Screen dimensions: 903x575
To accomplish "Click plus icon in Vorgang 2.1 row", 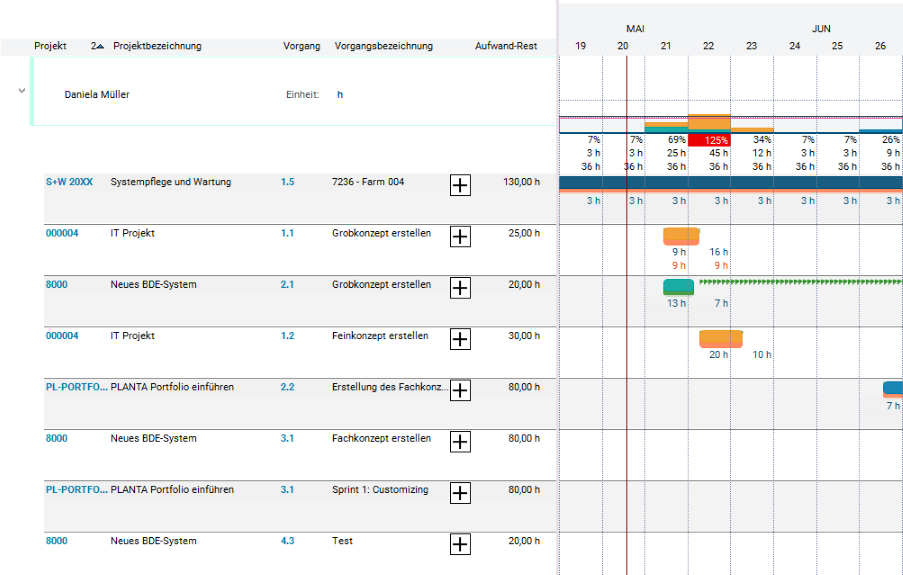I will (460, 288).
